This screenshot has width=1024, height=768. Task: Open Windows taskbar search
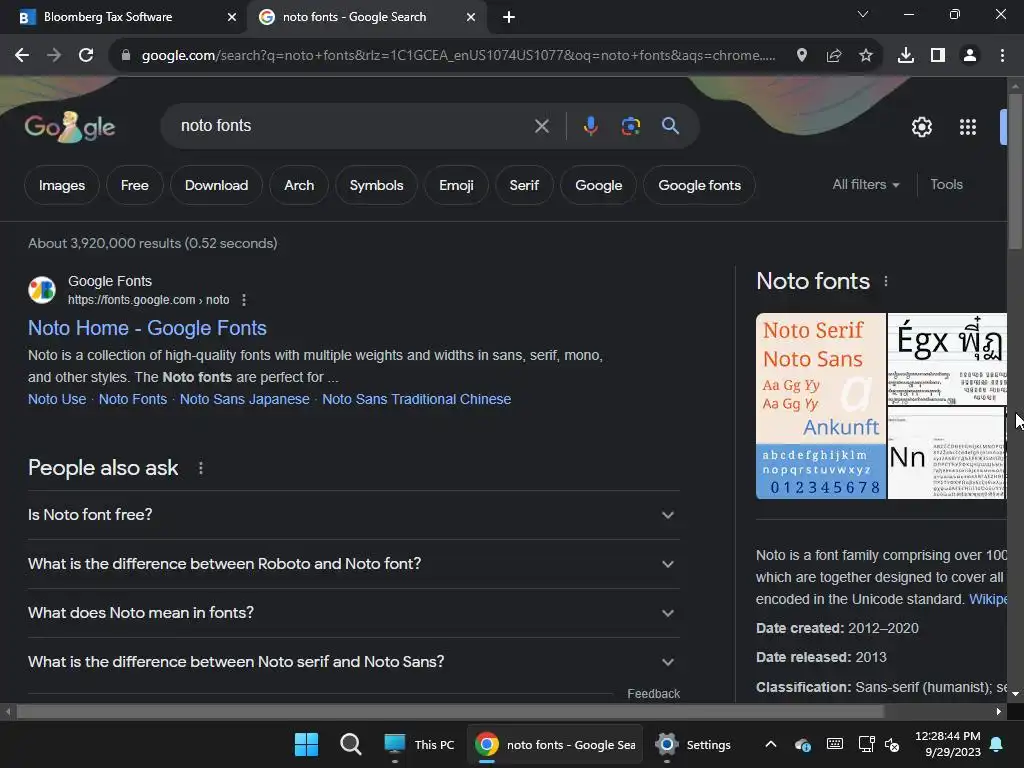pyautogui.click(x=351, y=744)
